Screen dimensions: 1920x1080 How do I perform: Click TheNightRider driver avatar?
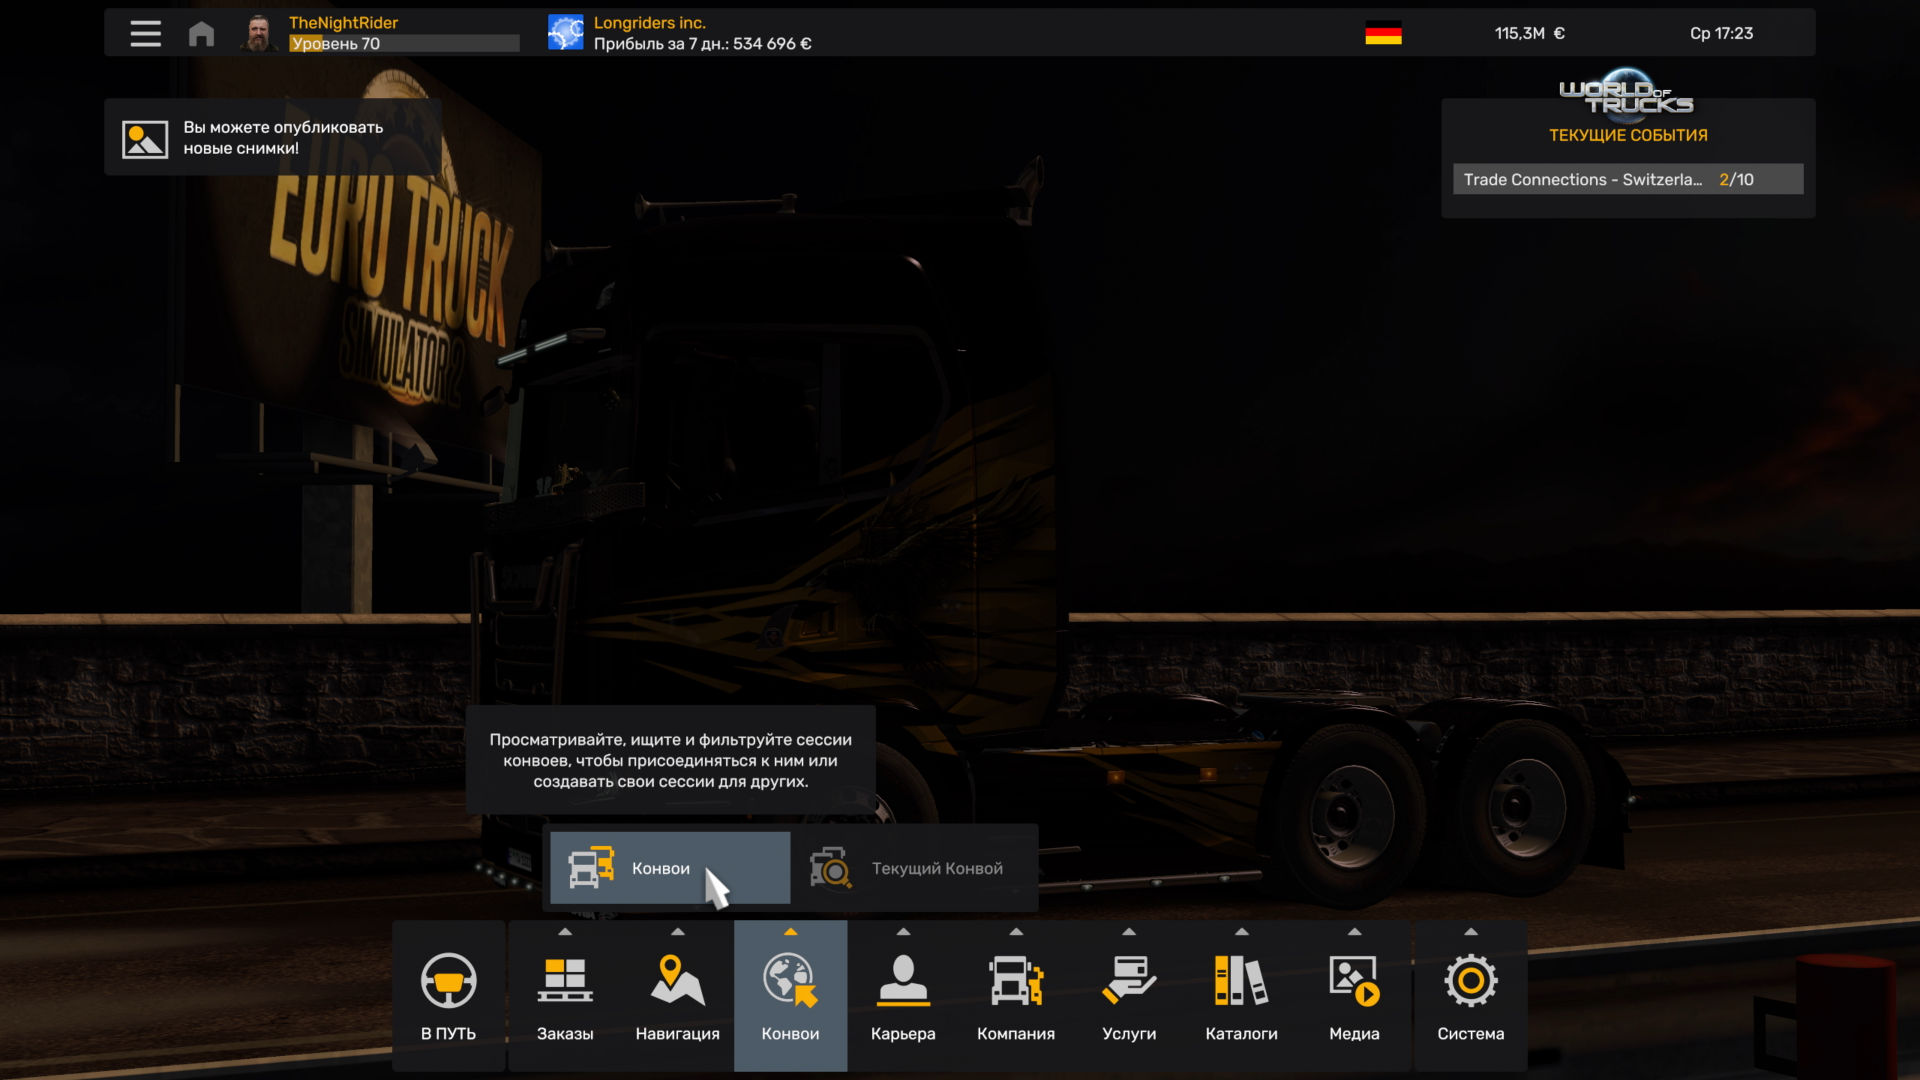click(x=259, y=33)
